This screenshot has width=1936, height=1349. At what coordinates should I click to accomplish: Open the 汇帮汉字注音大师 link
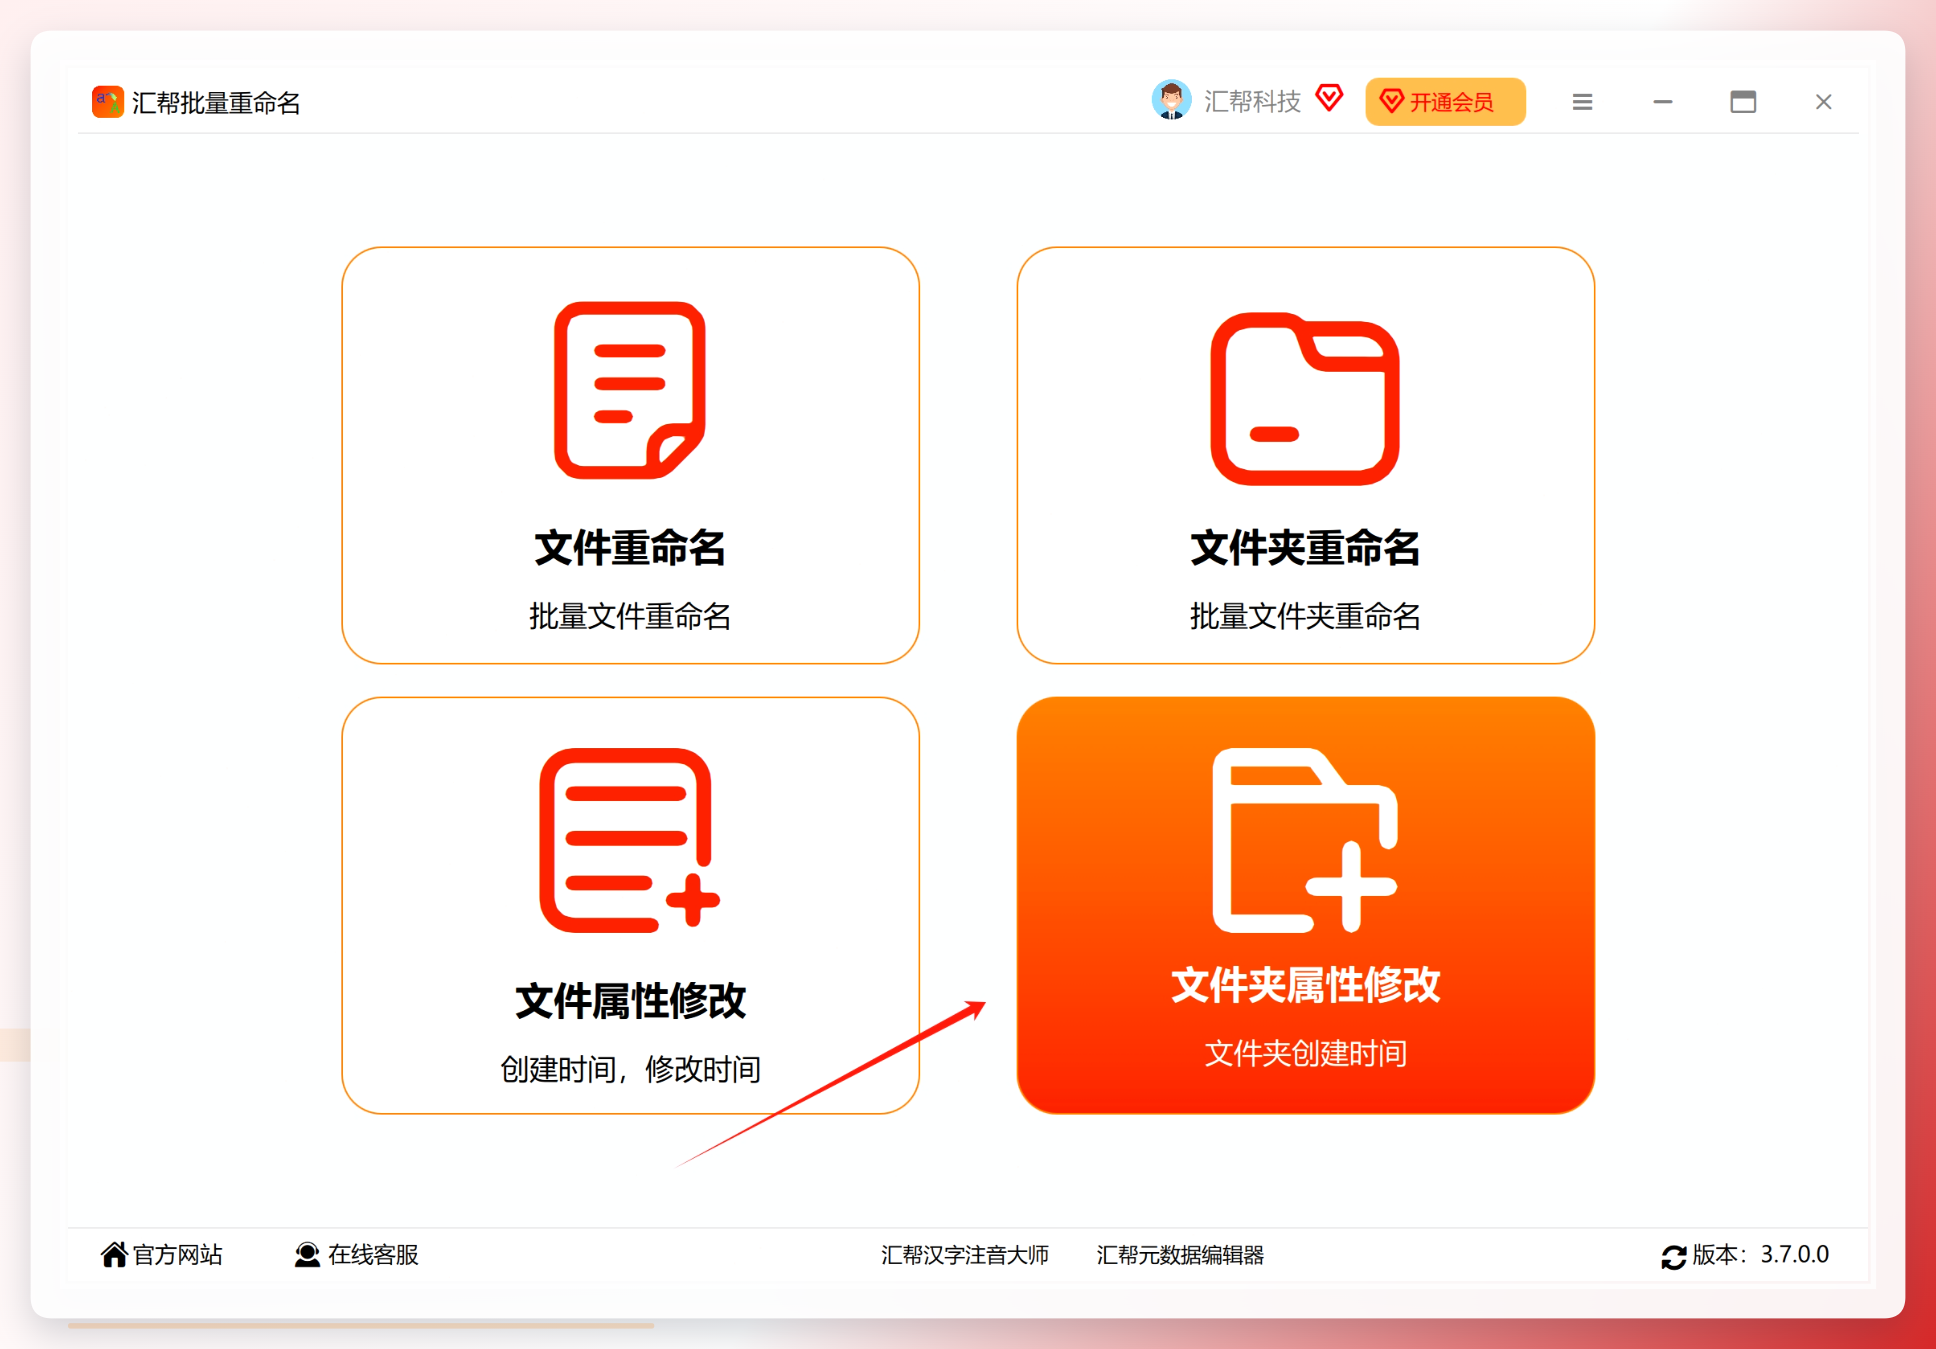coord(965,1255)
